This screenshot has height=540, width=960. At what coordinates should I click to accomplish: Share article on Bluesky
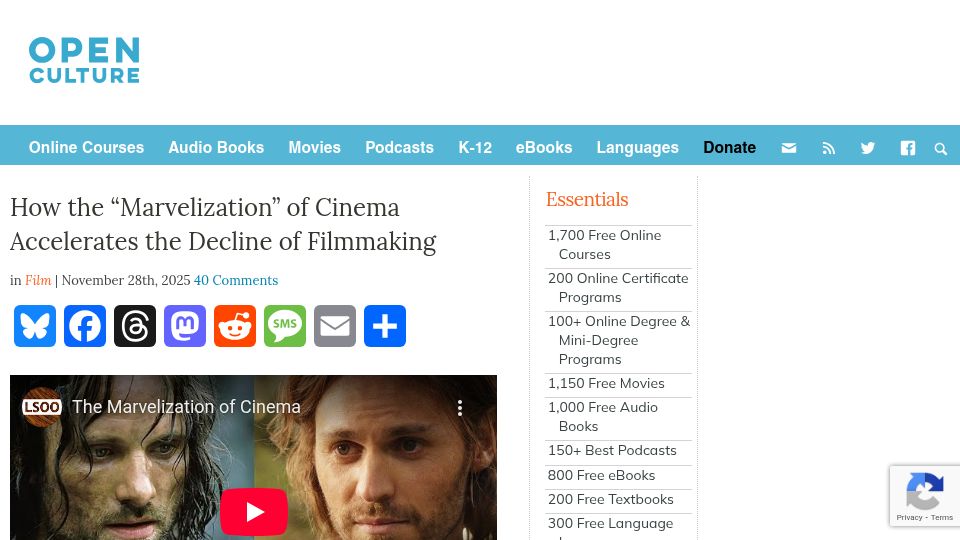[35, 326]
